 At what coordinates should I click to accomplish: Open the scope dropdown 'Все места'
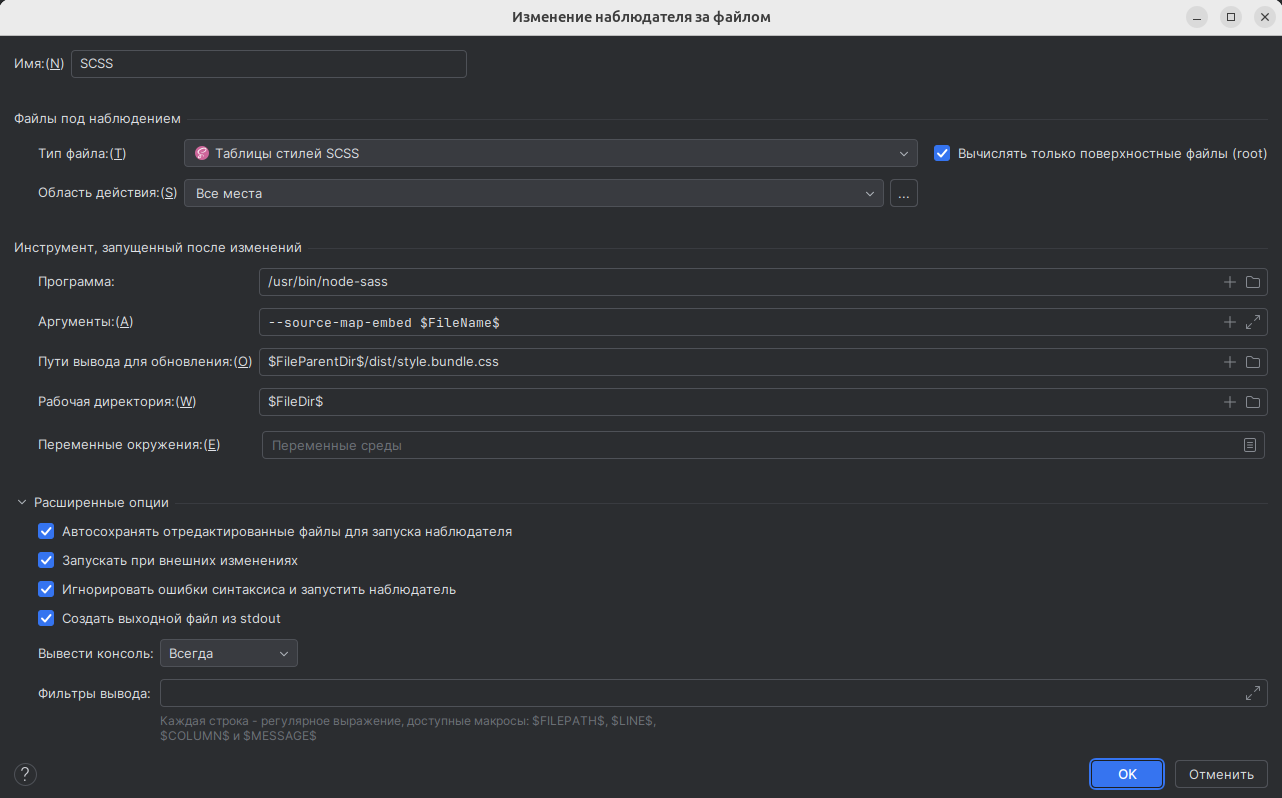tap(533, 194)
